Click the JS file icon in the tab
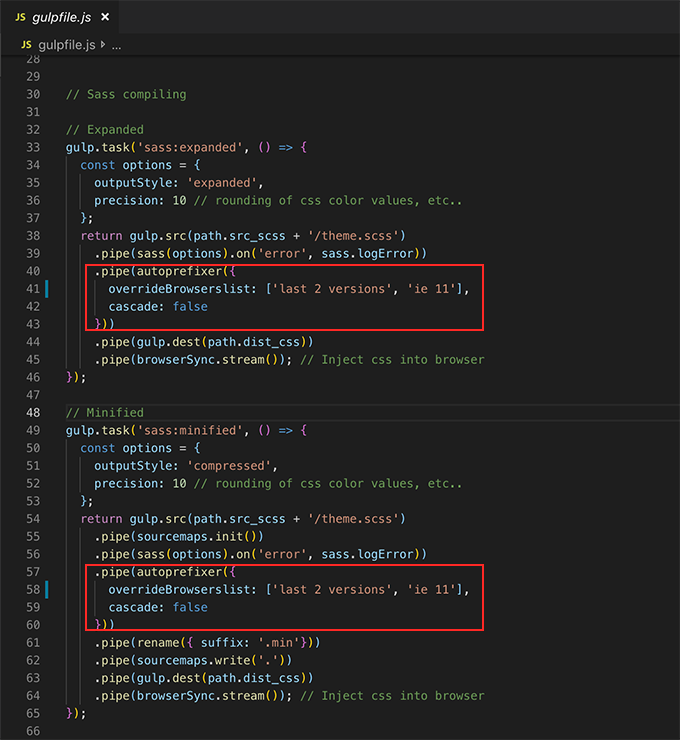The width and height of the screenshot is (680, 740). click(x=20, y=17)
